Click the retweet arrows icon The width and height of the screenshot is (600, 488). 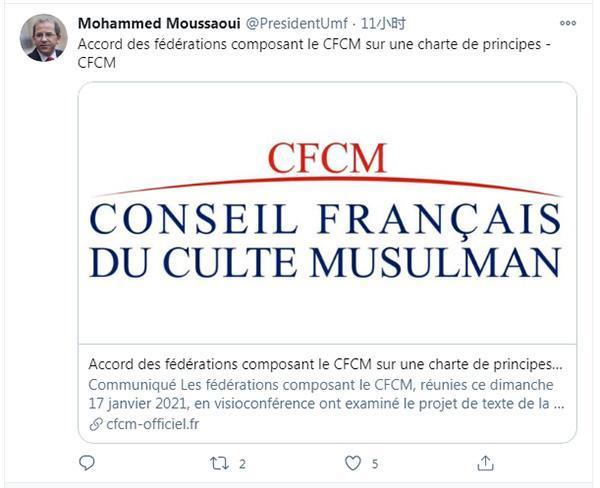(220, 463)
